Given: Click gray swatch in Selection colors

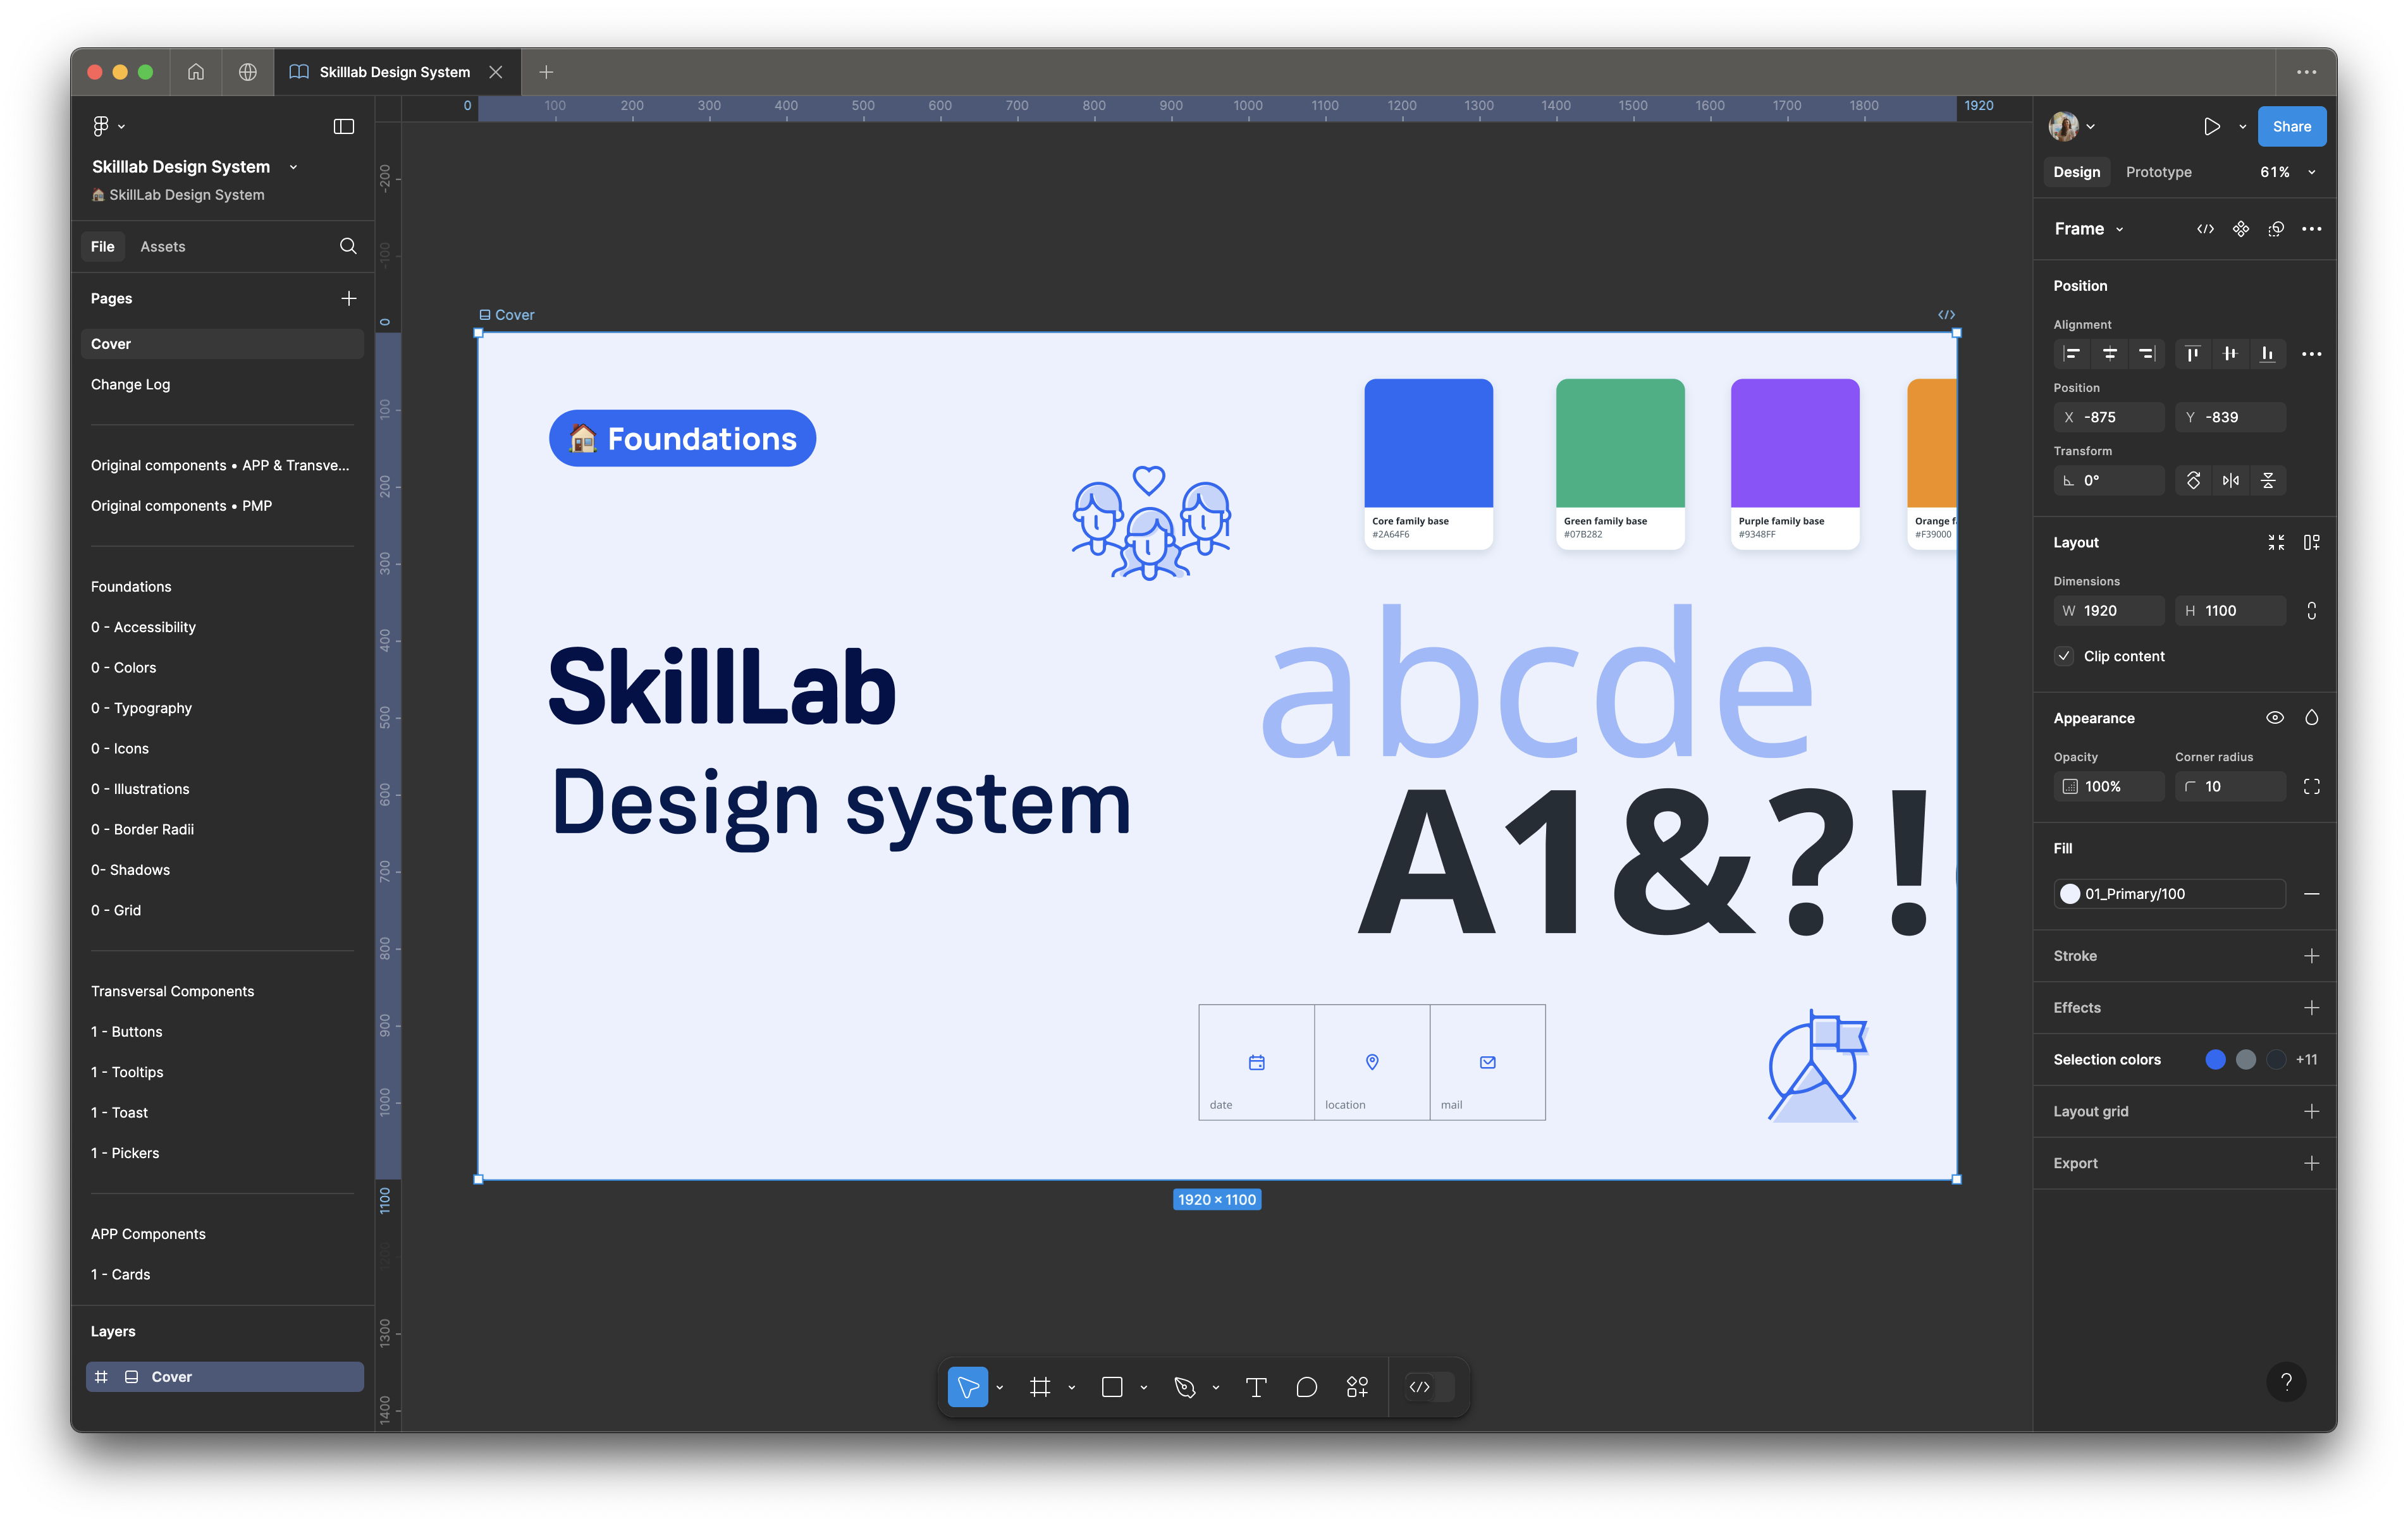Looking at the screenshot, I should tap(2246, 1059).
